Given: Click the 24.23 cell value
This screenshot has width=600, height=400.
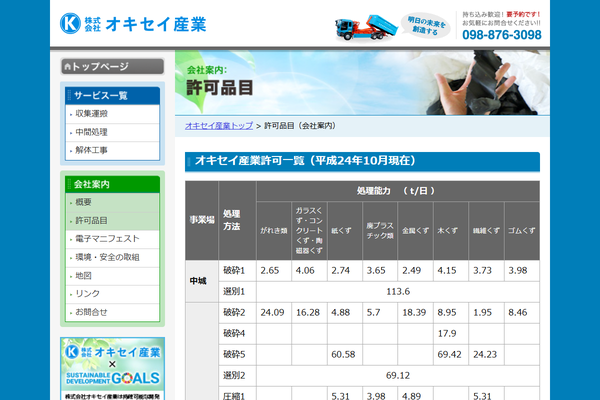Looking at the screenshot, I should pos(485,355).
